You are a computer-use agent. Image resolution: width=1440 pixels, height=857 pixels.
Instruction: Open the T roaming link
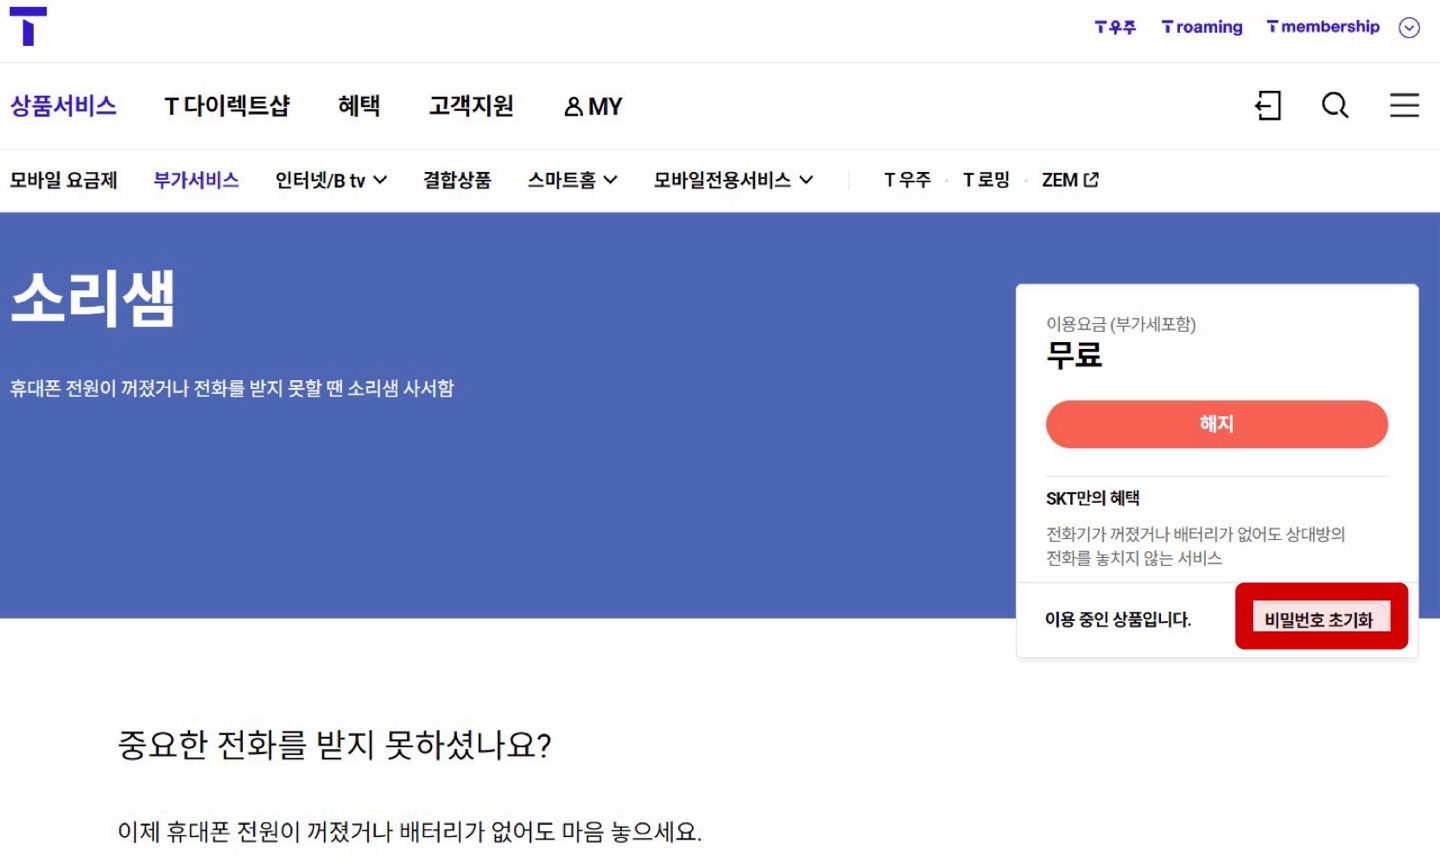1201,27
